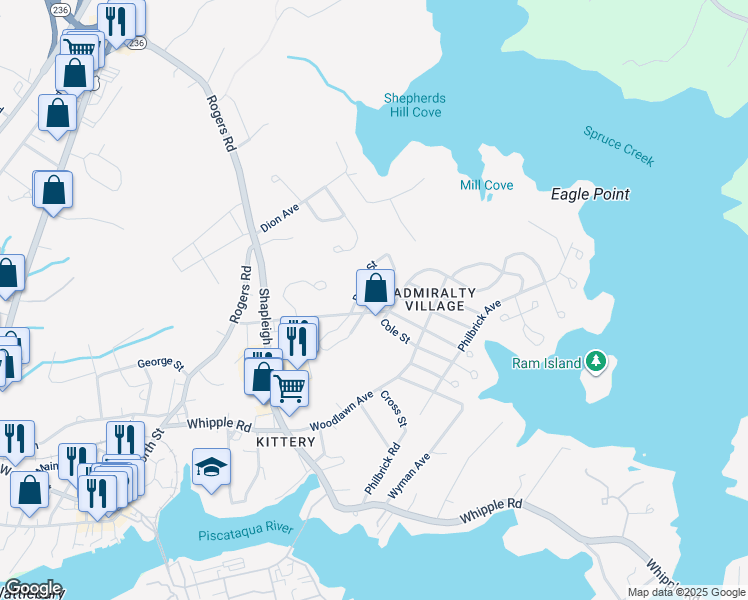Click the Mill Cove label
Screen dimensions: 748x600
[487, 185]
